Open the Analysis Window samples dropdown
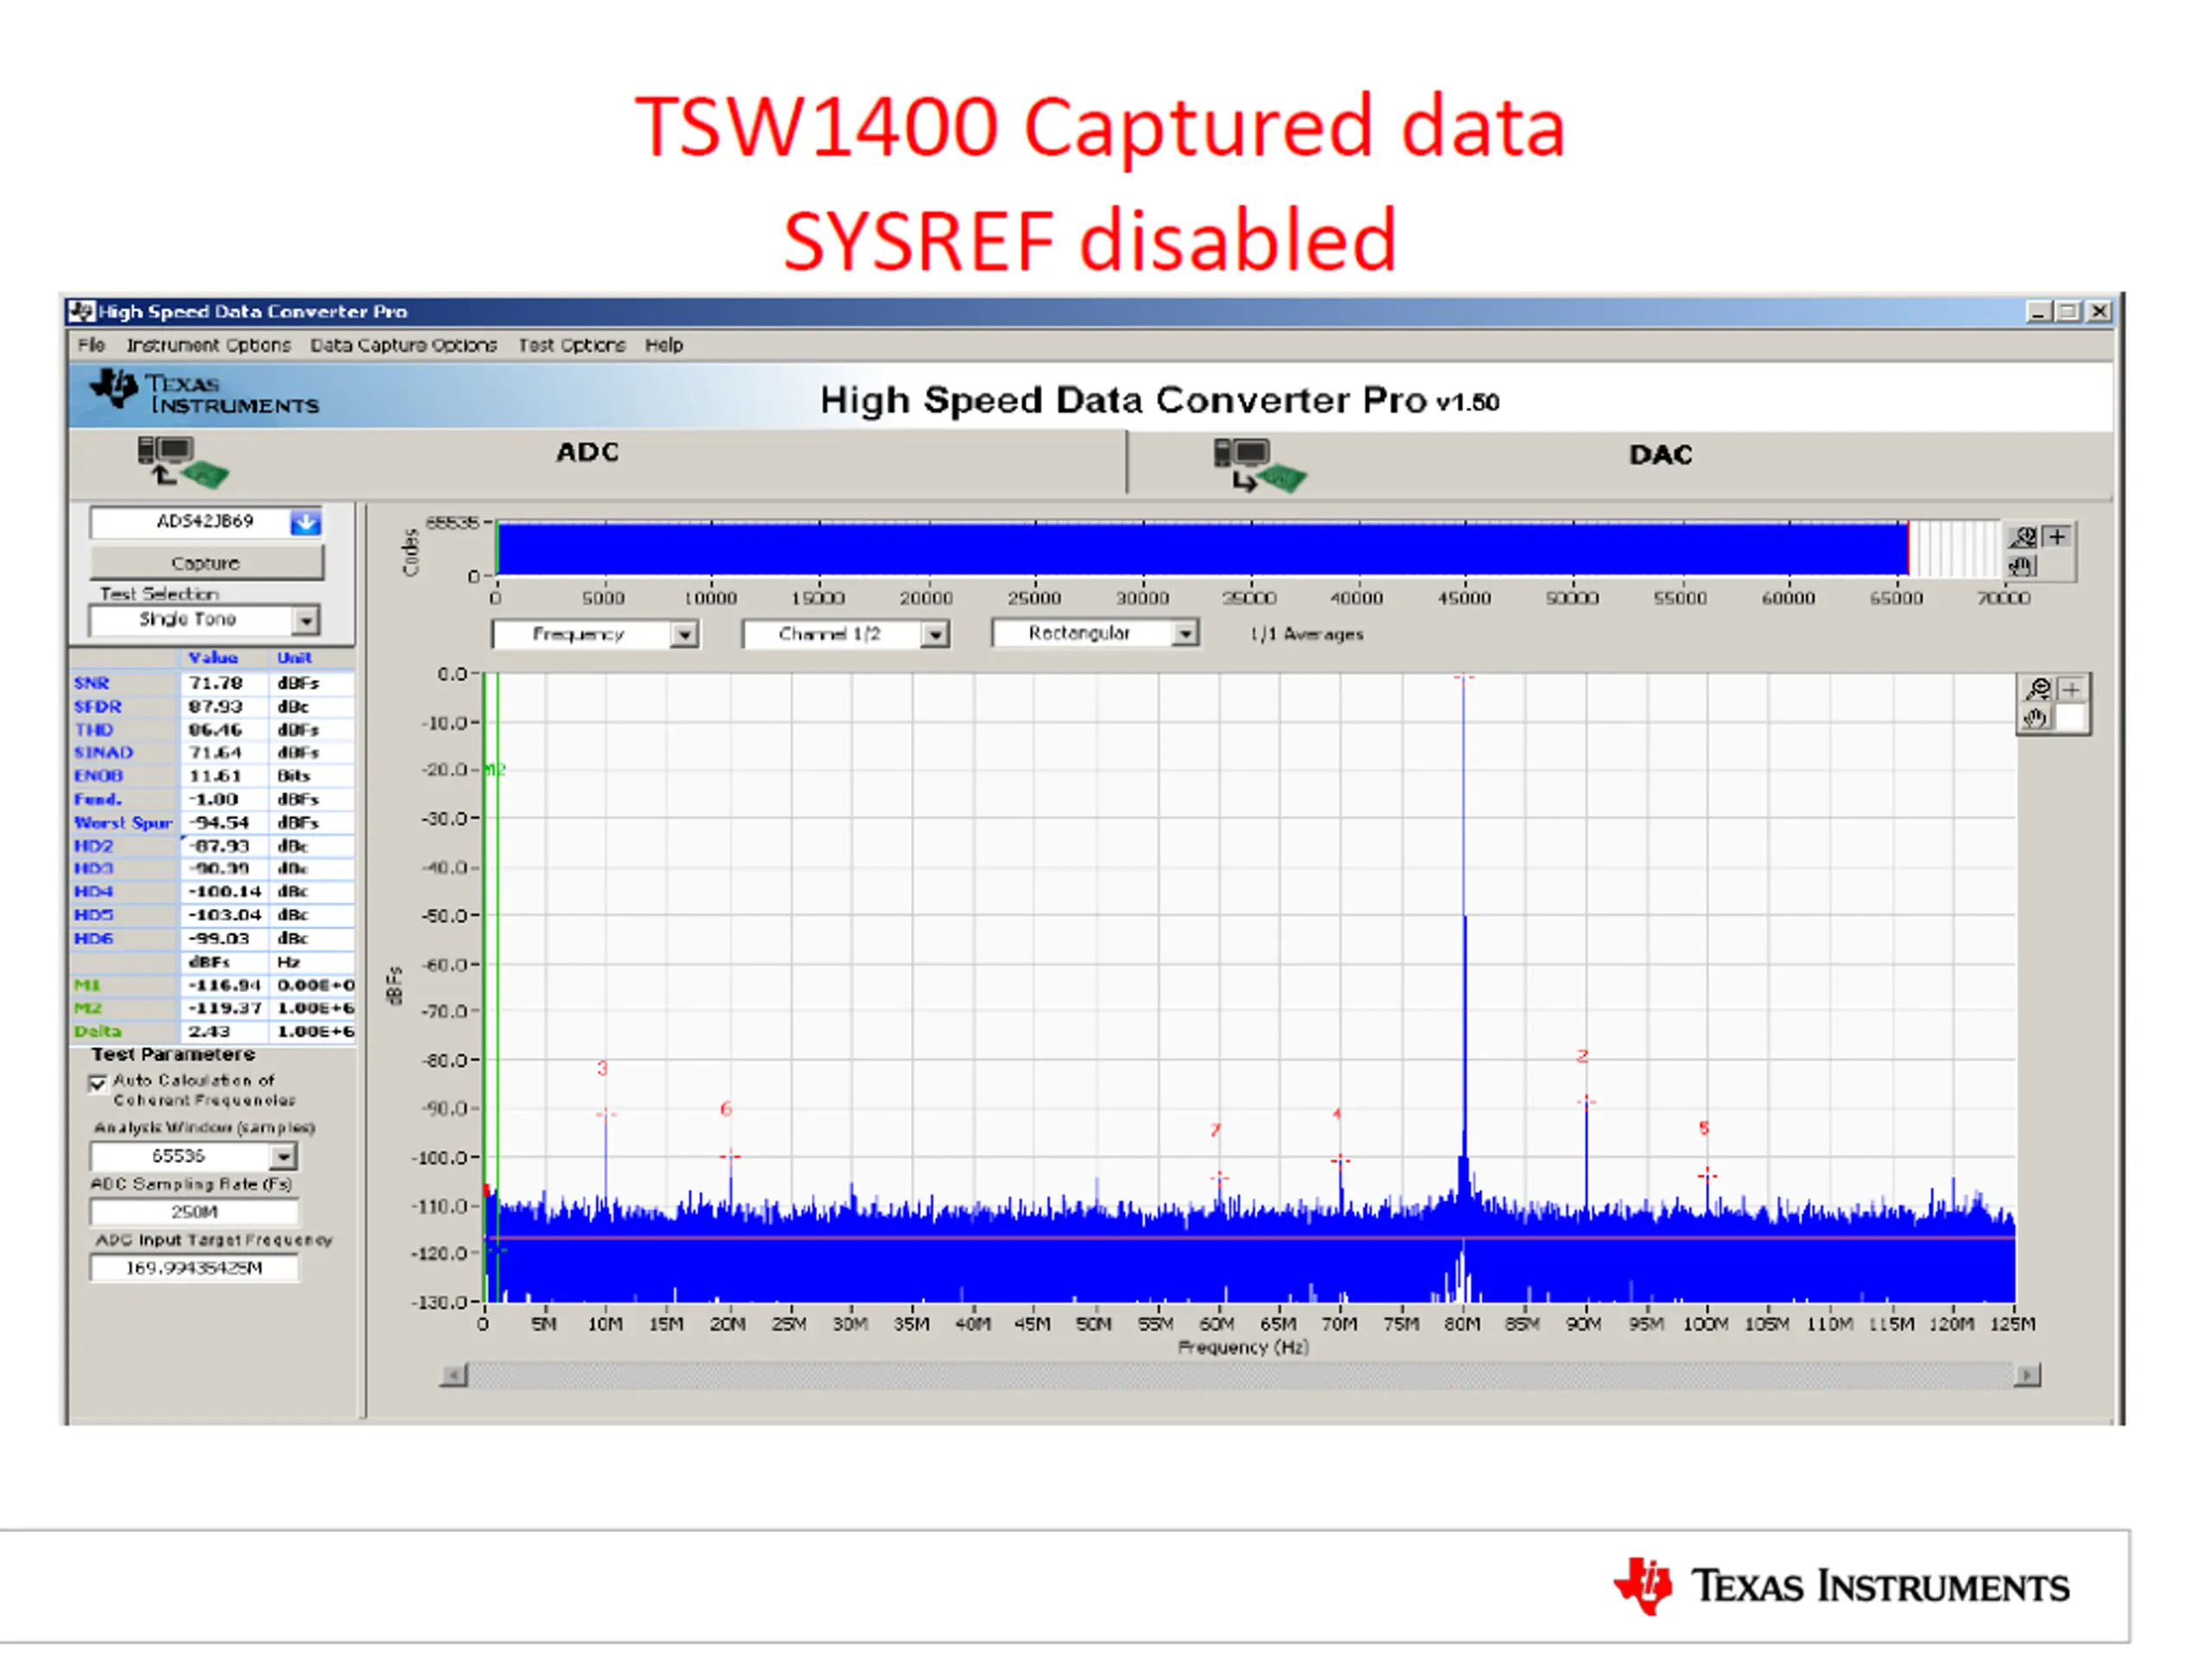This screenshot has width=2212, height=1659. coord(284,1157)
